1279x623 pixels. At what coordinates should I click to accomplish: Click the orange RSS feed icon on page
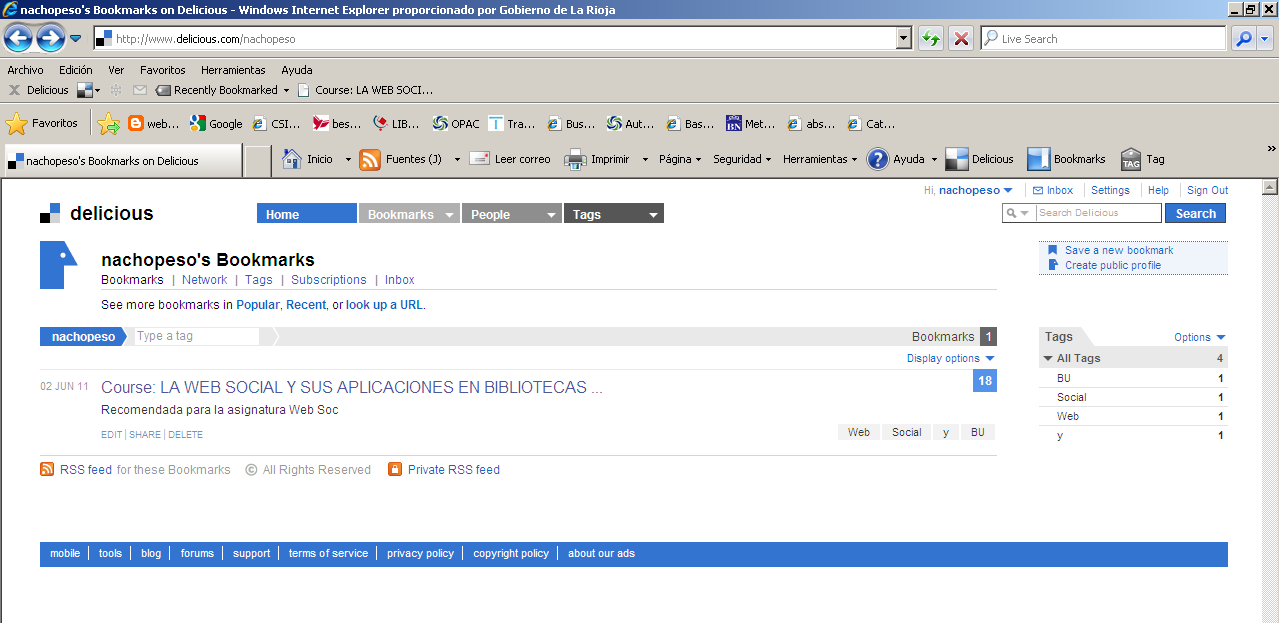click(47, 469)
